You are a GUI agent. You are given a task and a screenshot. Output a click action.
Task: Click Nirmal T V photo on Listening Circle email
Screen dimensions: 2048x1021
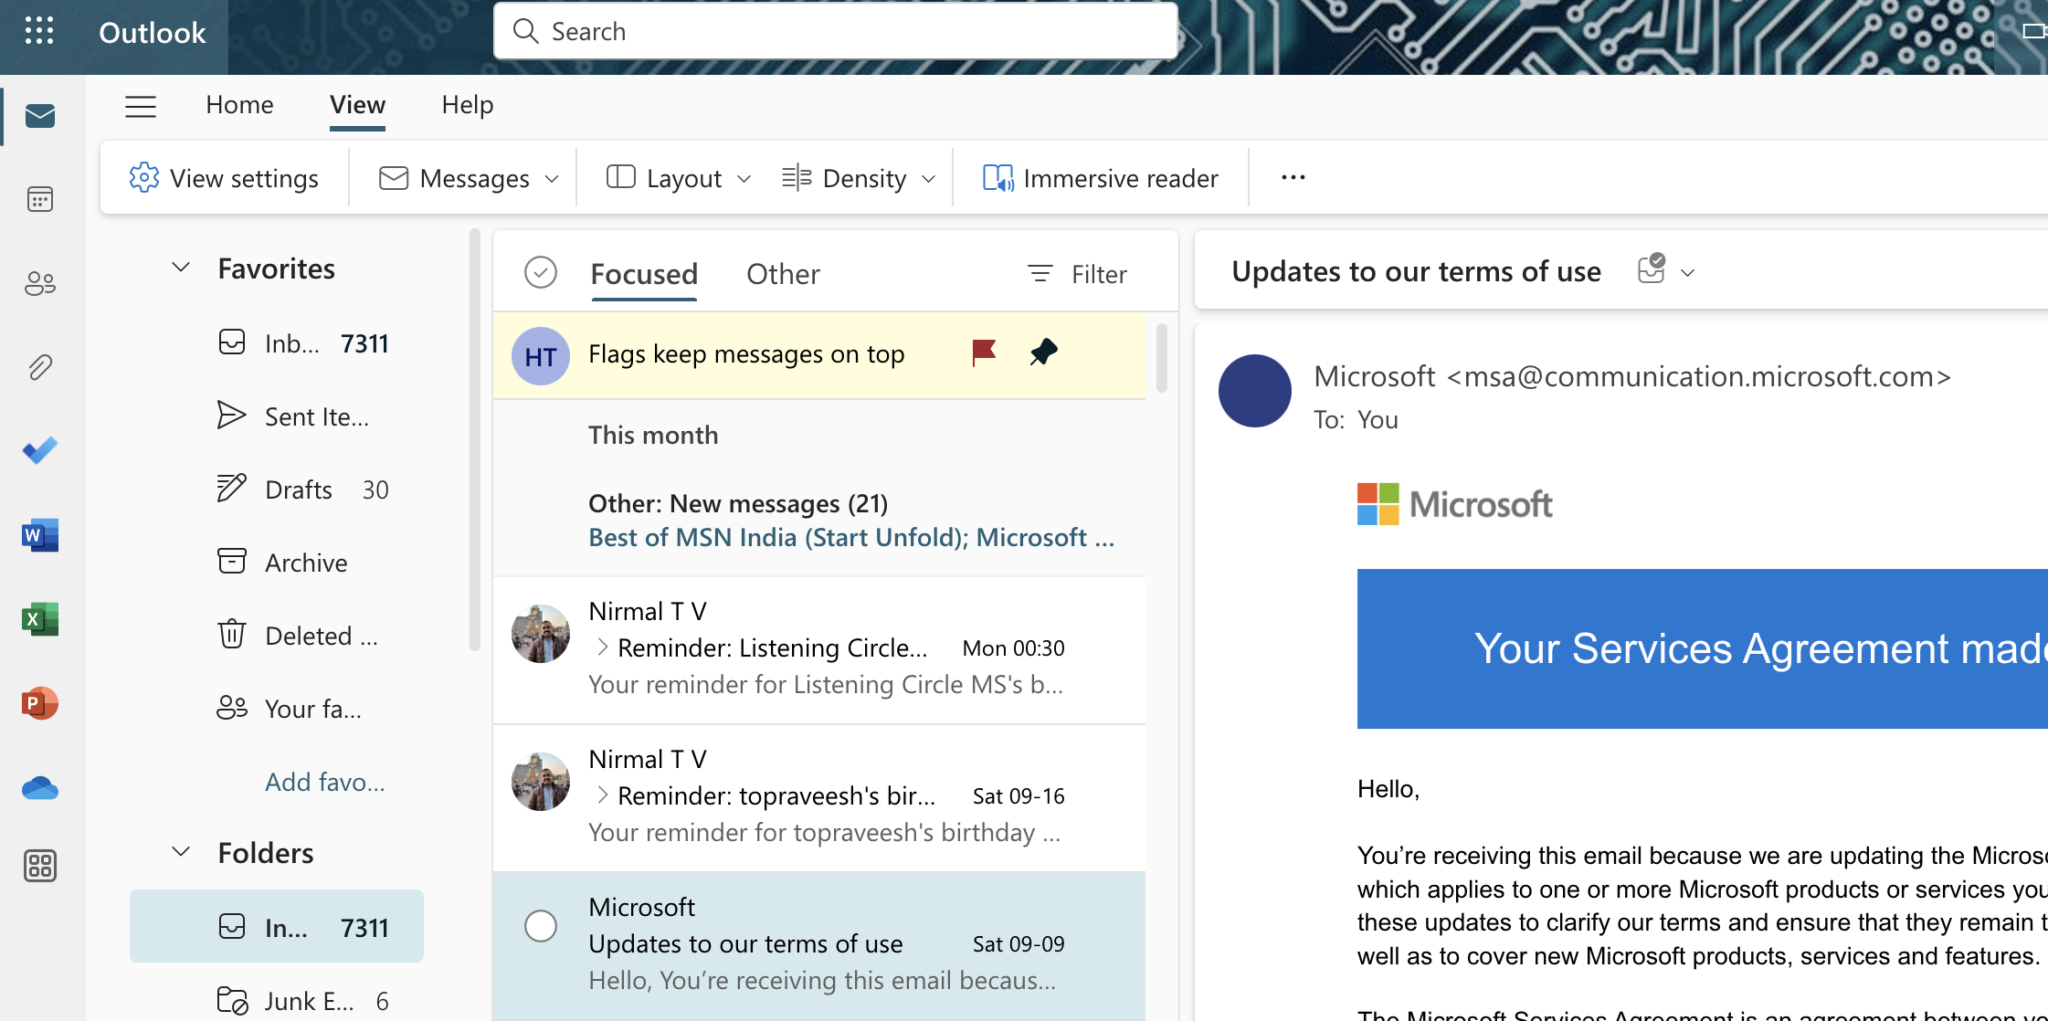pyautogui.click(x=541, y=633)
